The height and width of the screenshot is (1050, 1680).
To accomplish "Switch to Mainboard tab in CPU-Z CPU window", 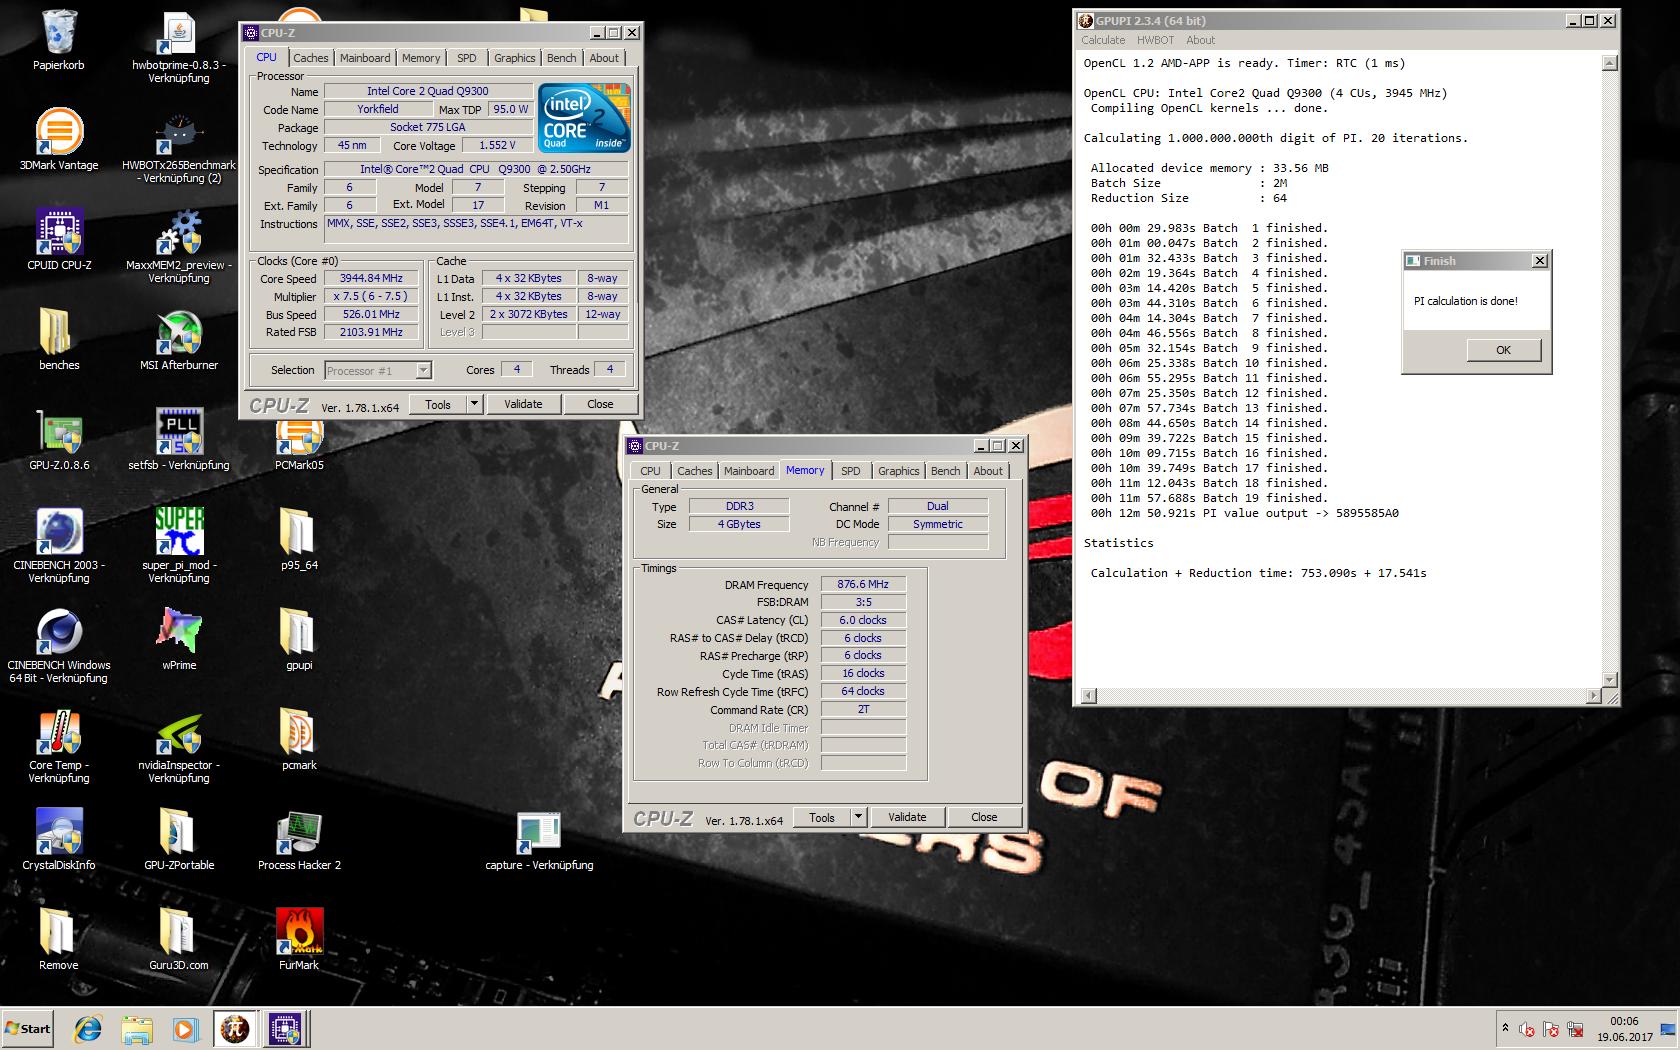I will click(x=365, y=58).
